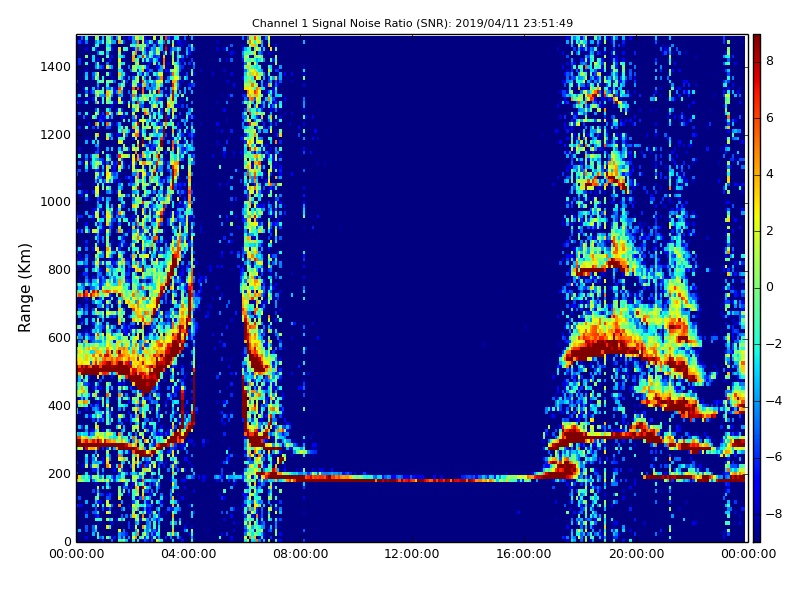Click the colorbar label −6
Viewport: 800px width, 600px height.
(773, 457)
